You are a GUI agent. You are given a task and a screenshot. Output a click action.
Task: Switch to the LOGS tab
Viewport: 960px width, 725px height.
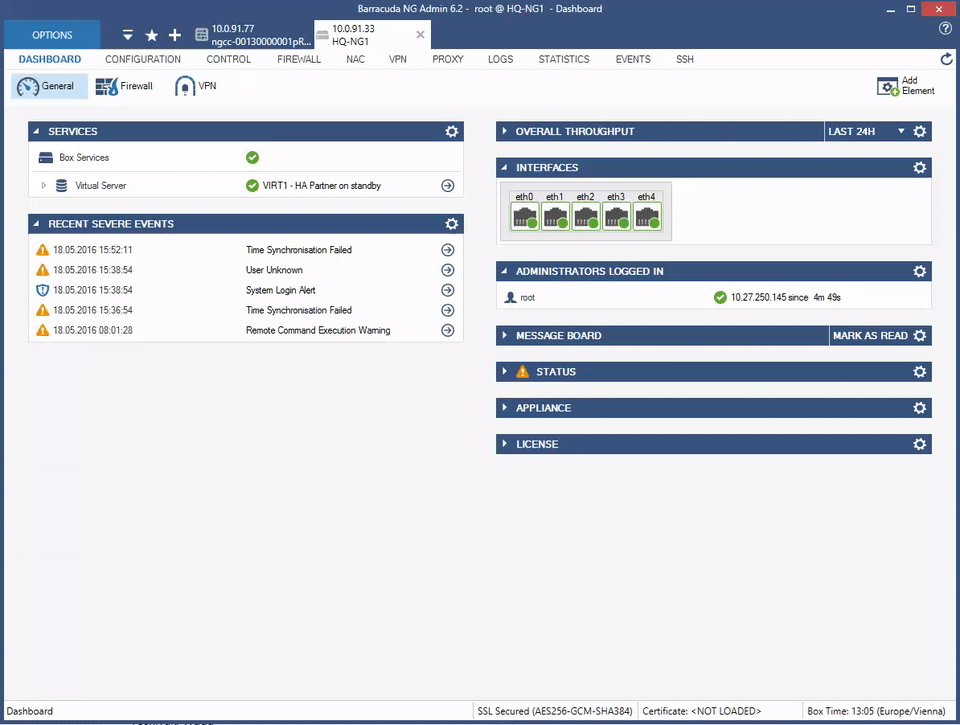click(500, 59)
